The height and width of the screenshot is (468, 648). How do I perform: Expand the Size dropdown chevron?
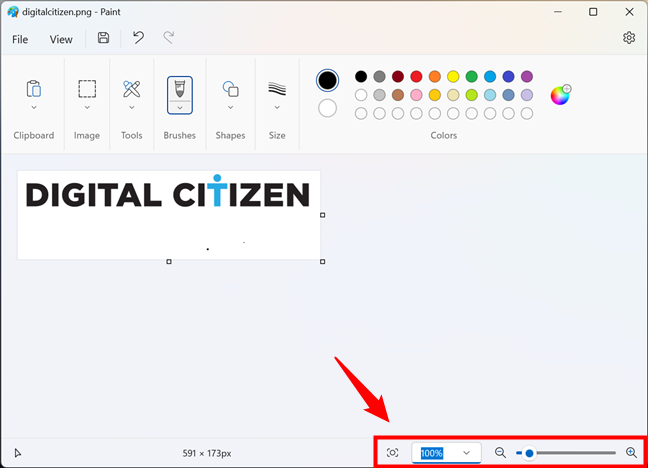[x=277, y=107]
